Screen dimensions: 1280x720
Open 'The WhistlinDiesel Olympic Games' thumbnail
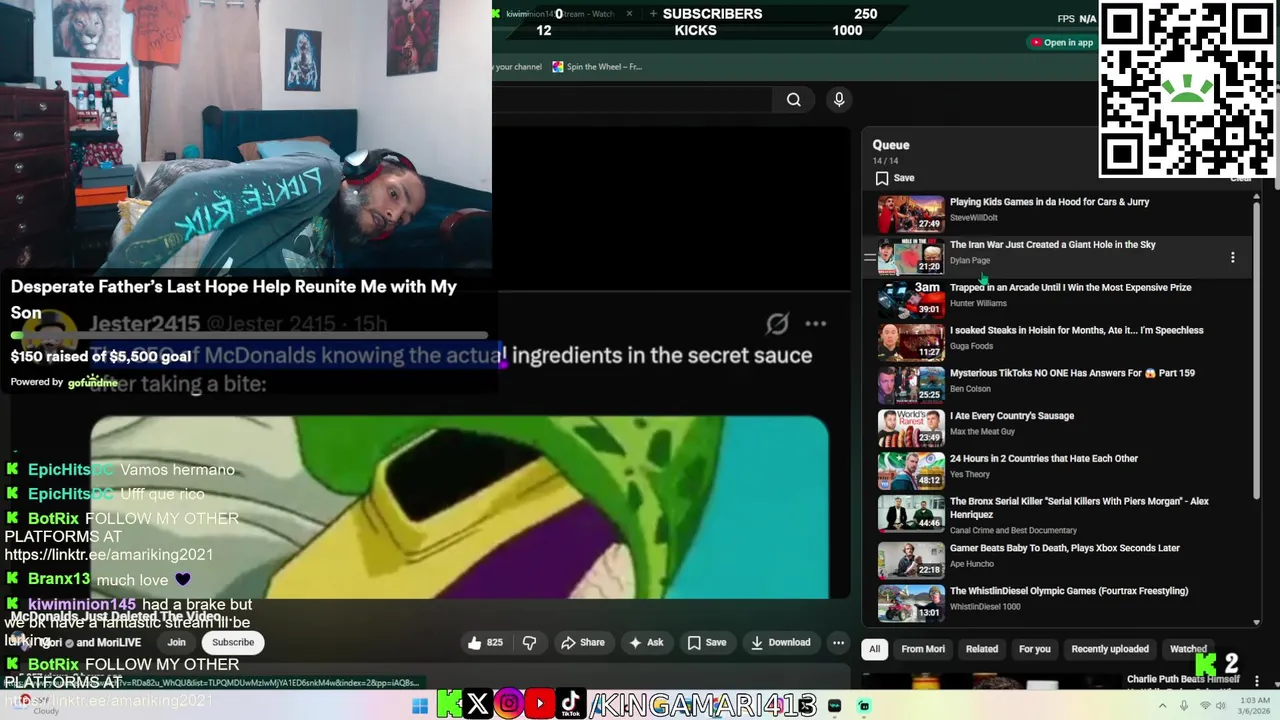tap(911, 603)
